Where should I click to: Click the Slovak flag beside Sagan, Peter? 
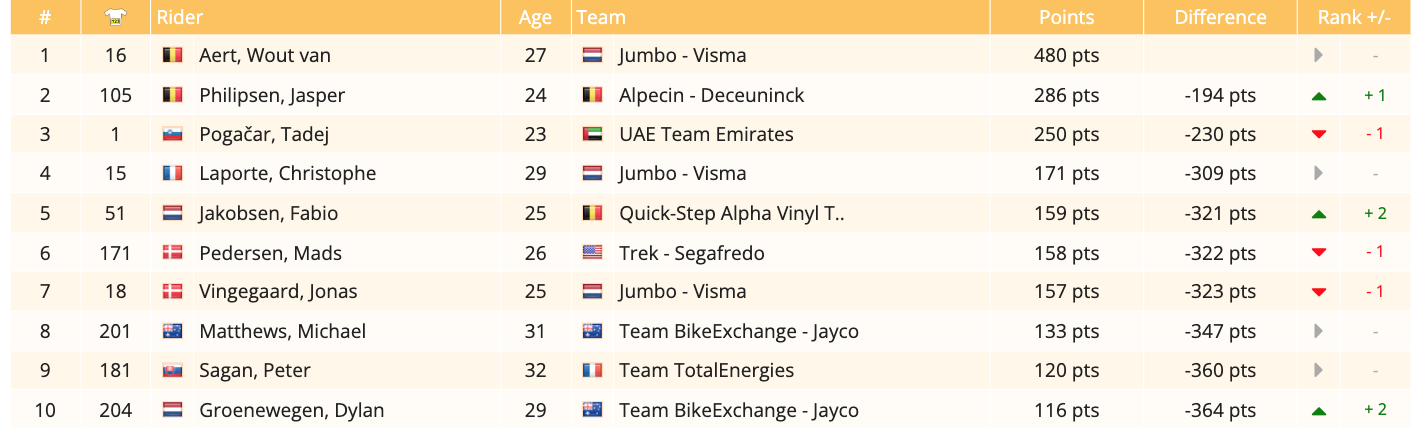point(172,371)
